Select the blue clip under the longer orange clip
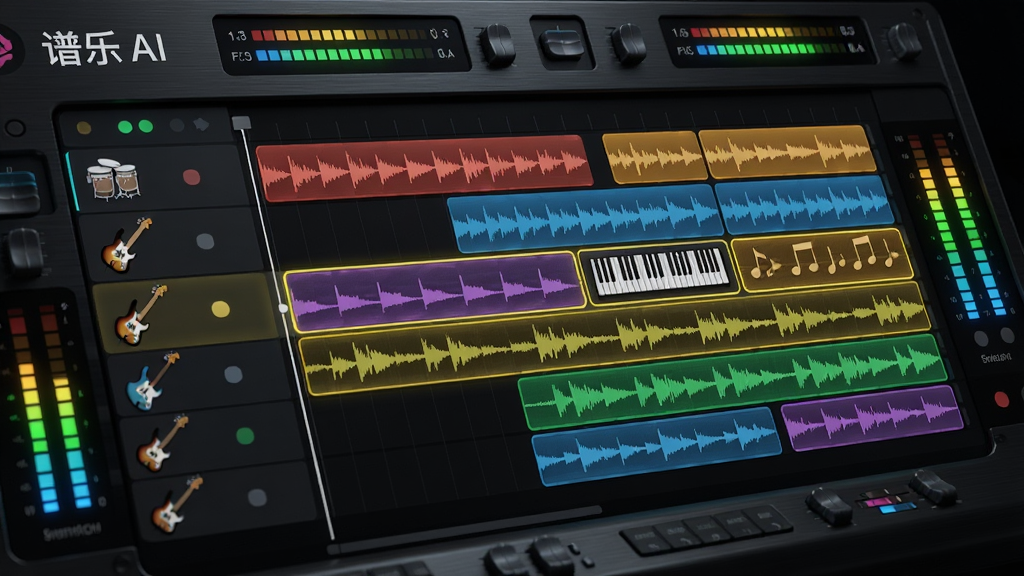Image resolution: width=1024 pixels, height=576 pixels. coord(804,203)
